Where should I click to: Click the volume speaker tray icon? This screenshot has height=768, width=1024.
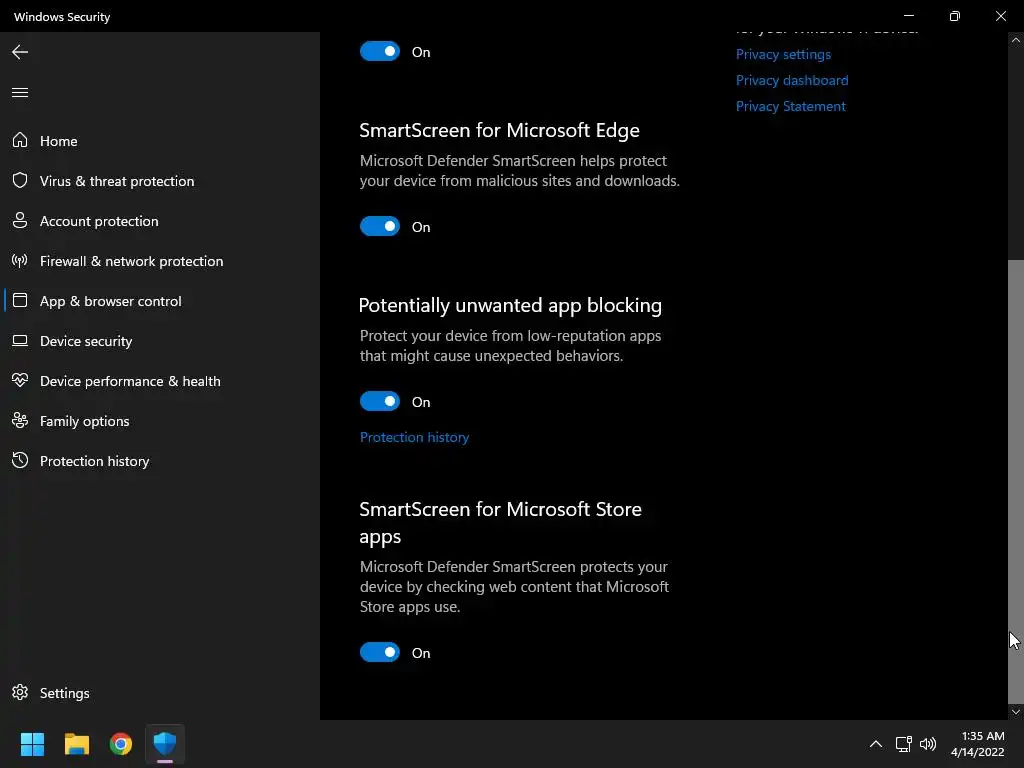(927, 744)
